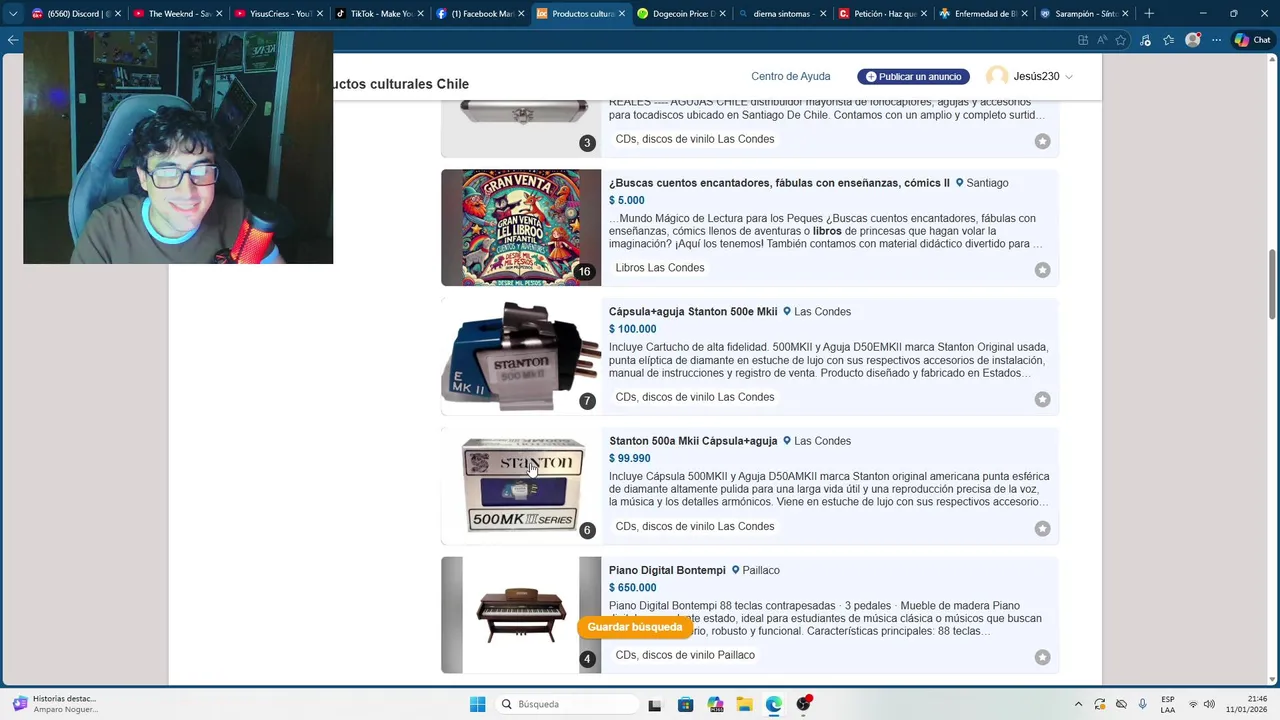Image resolution: width=1280 pixels, height=720 pixels.
Task: Launch Microsoft Store from taskbar
Action: 685,704
